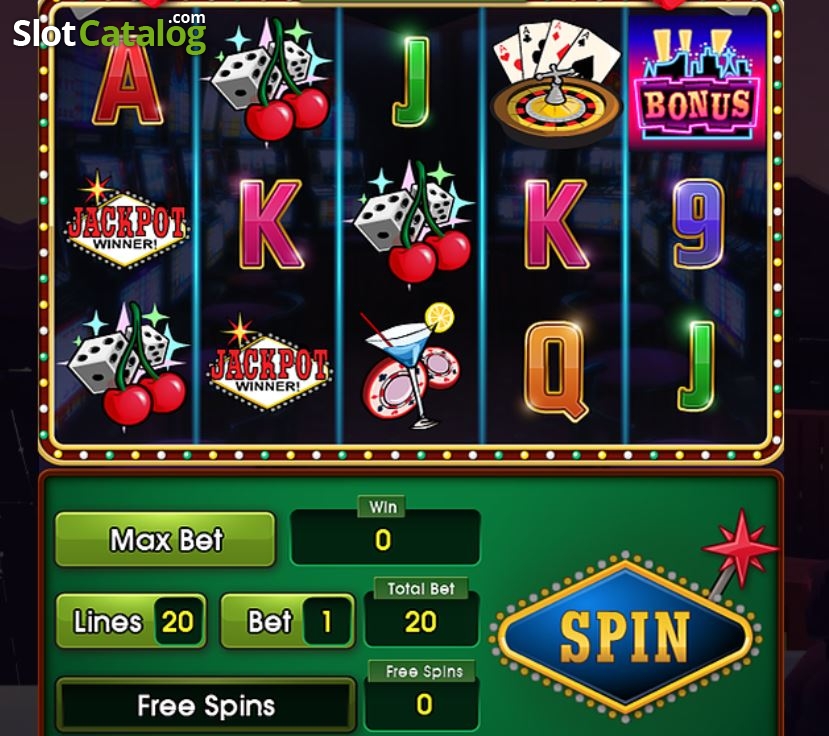Click the red letter A symbol
829x736 pixels.
tap(127, 84)
